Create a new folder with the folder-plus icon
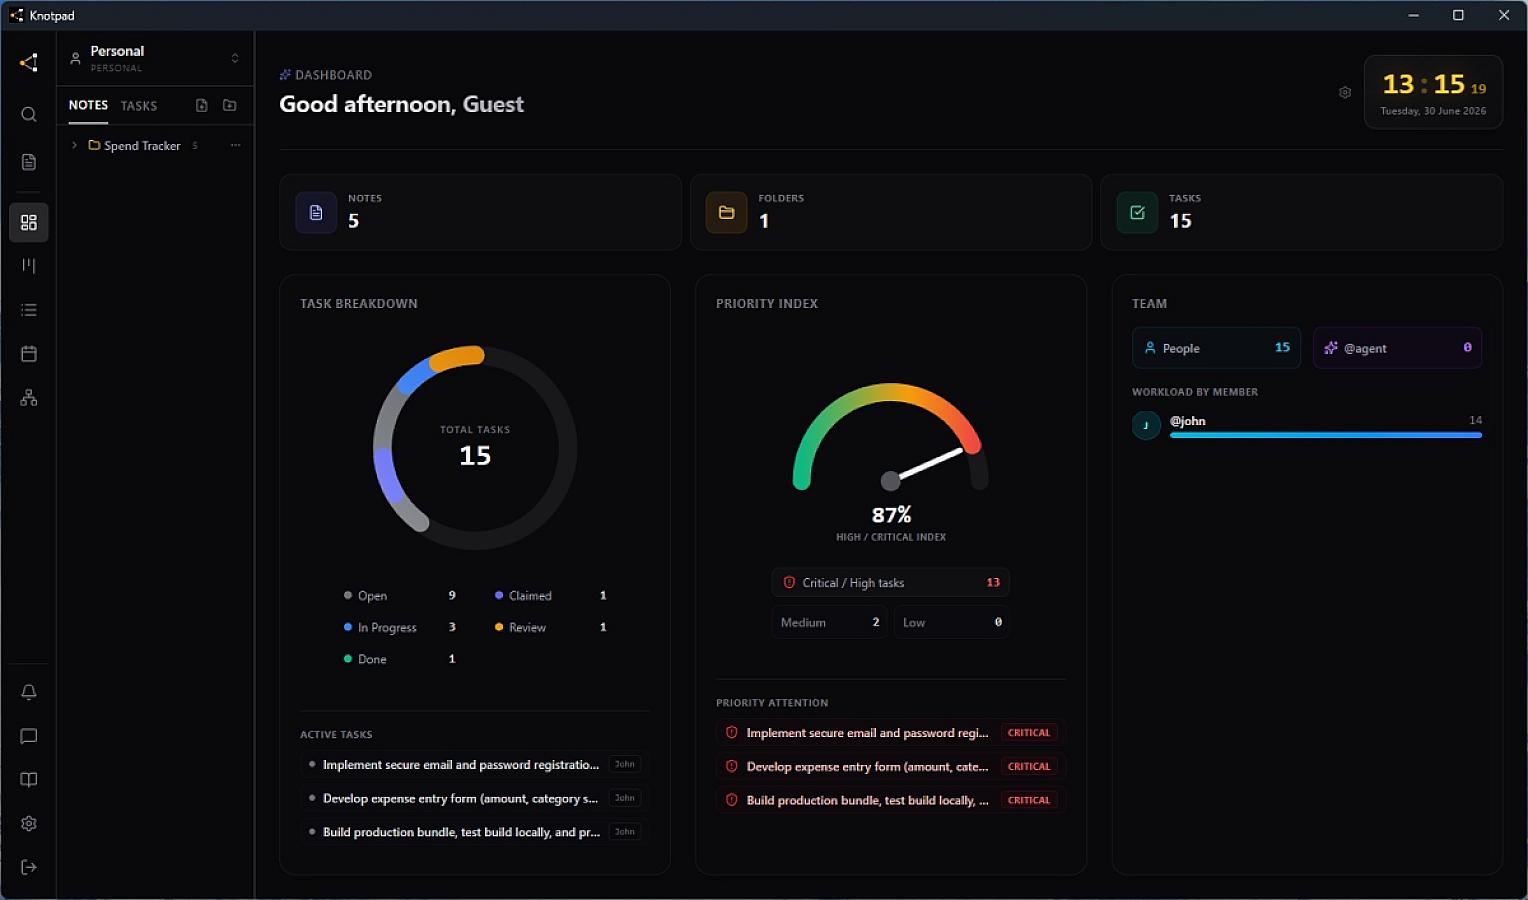Viewport: 1528px width, 900px height. click(x=230, y=105)
